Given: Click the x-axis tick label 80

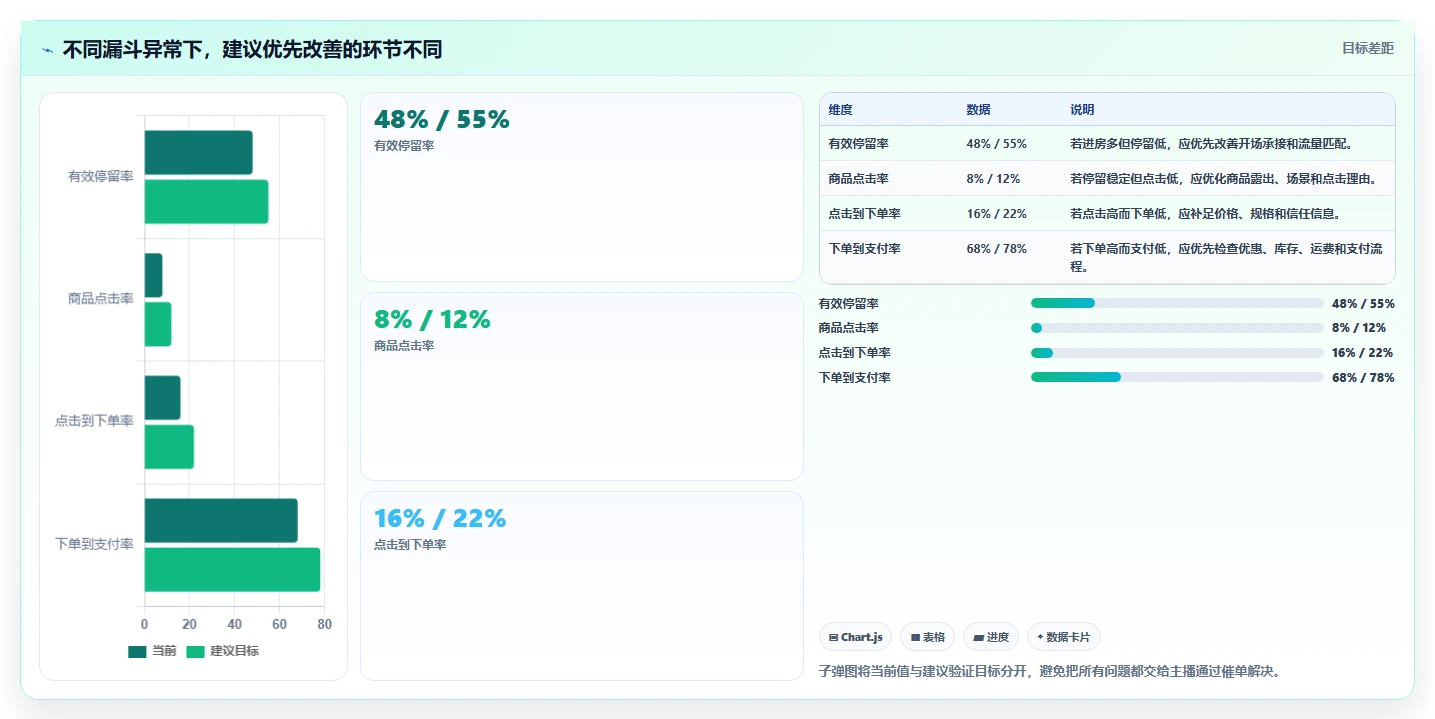Looking at the screenshot, I should 324,625.
